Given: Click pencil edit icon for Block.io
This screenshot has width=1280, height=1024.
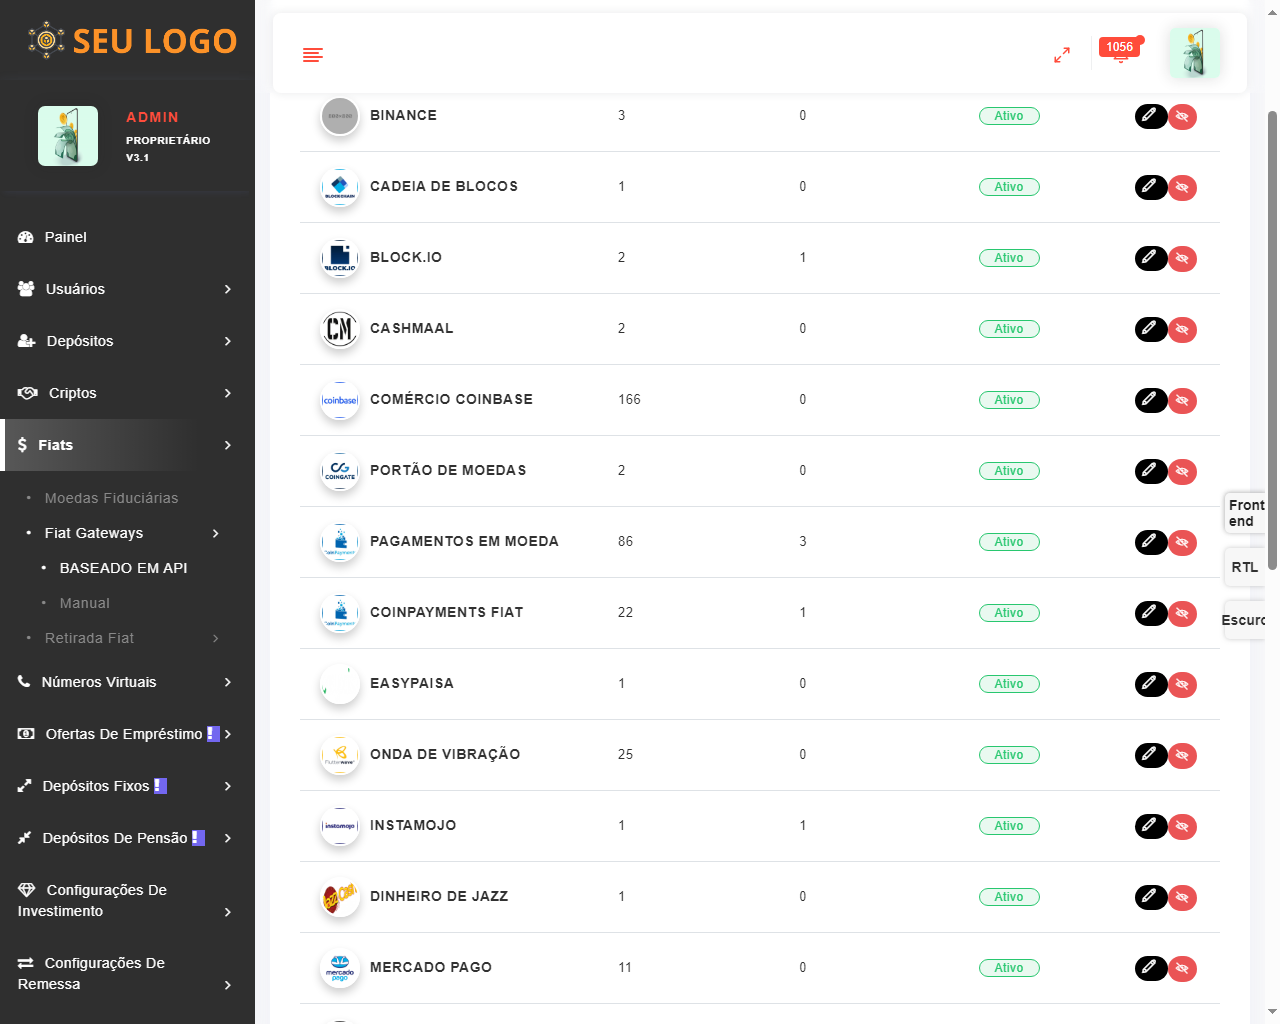Looking at the screenshot, I should (1150, 258).
